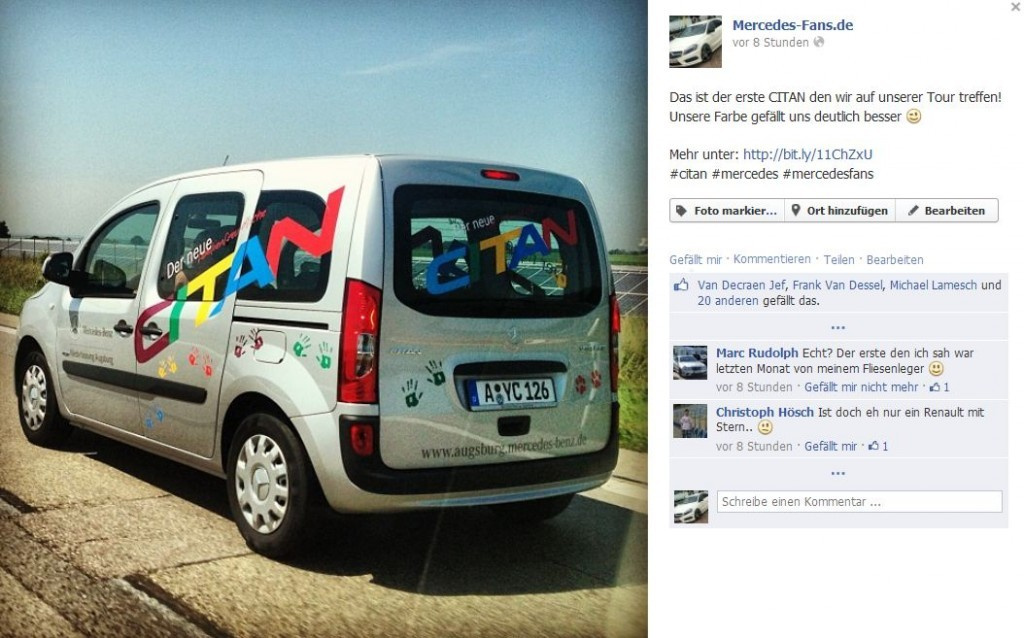
Task: Click the like count on Marc Rudolph's comment
Action: click(x=939, y=387)
